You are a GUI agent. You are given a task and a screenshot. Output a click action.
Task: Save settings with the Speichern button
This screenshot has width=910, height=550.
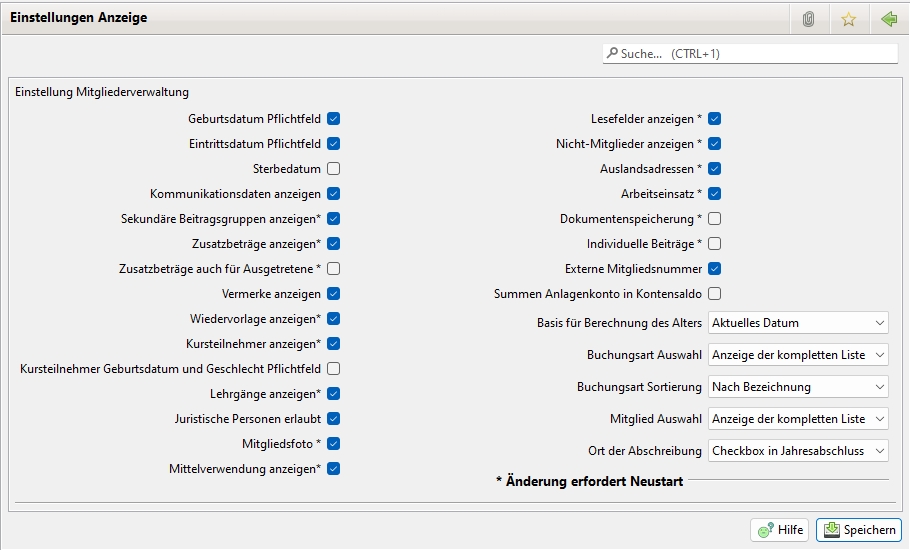pyautogui.click(x=859, y=530)
